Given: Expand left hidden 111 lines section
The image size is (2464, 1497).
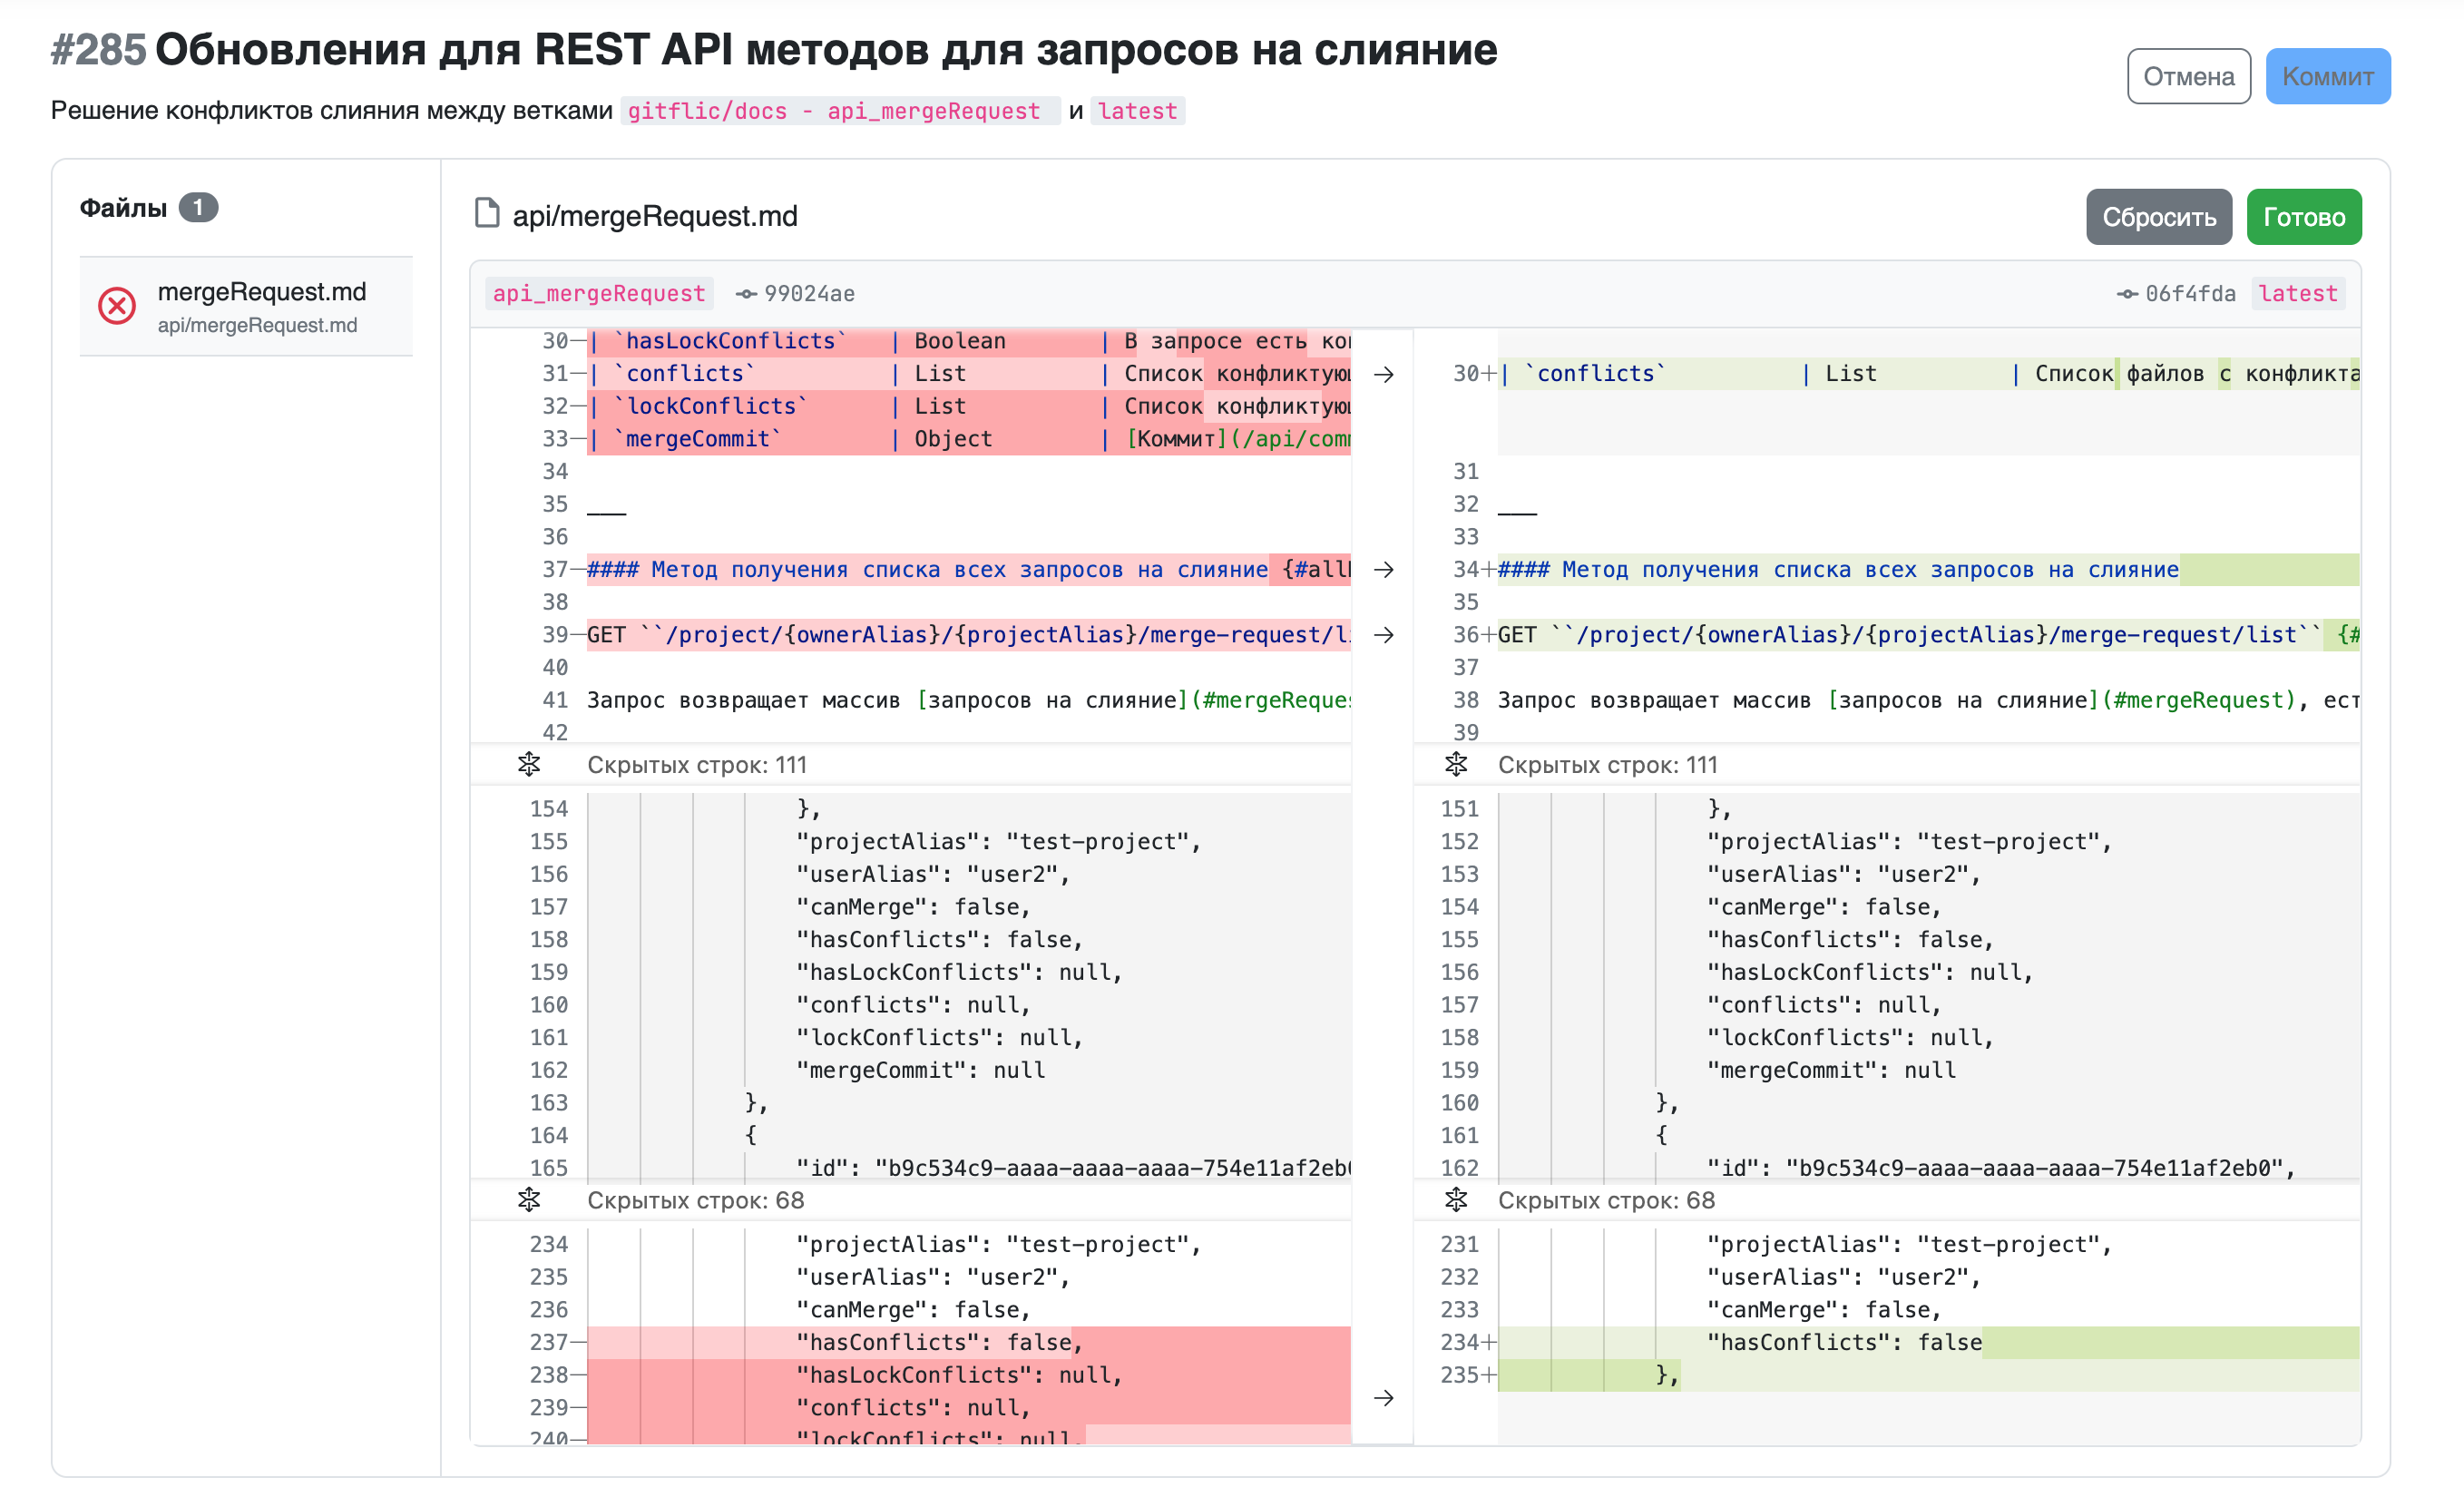Looking at the screenshot, I should coord(529,765).
